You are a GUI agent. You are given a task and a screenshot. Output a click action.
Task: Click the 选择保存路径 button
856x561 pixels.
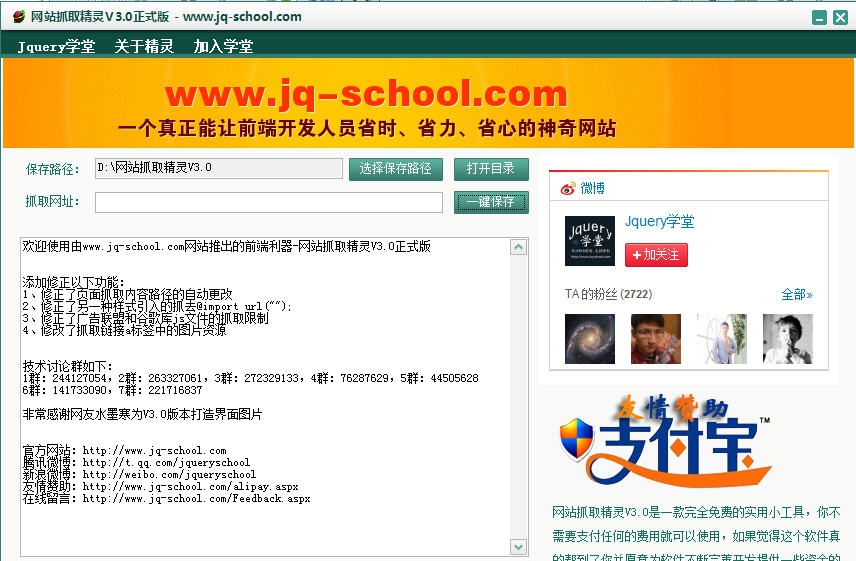click(x=395, y=169)
